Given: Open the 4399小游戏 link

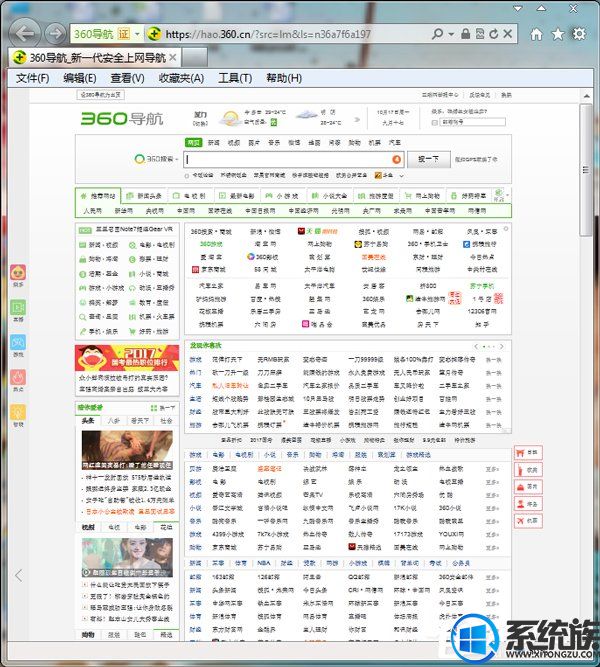Looking at the screenshot, I should click(228, 534).
